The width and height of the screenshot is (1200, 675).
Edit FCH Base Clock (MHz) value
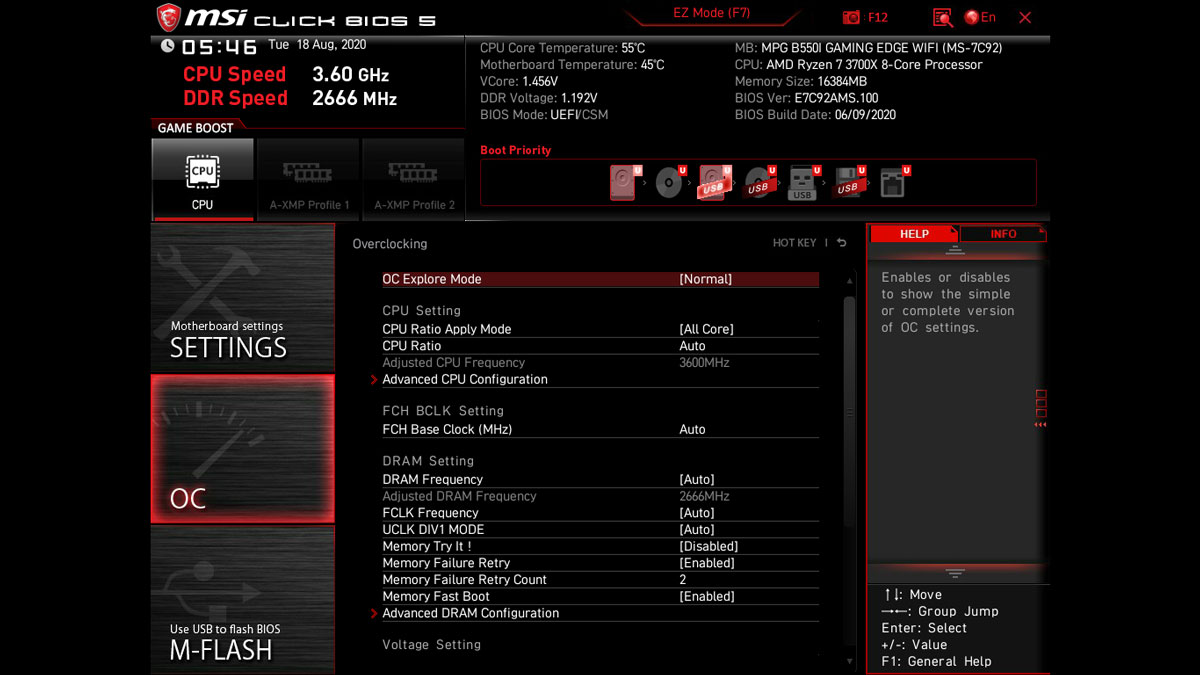pos(600,429)
